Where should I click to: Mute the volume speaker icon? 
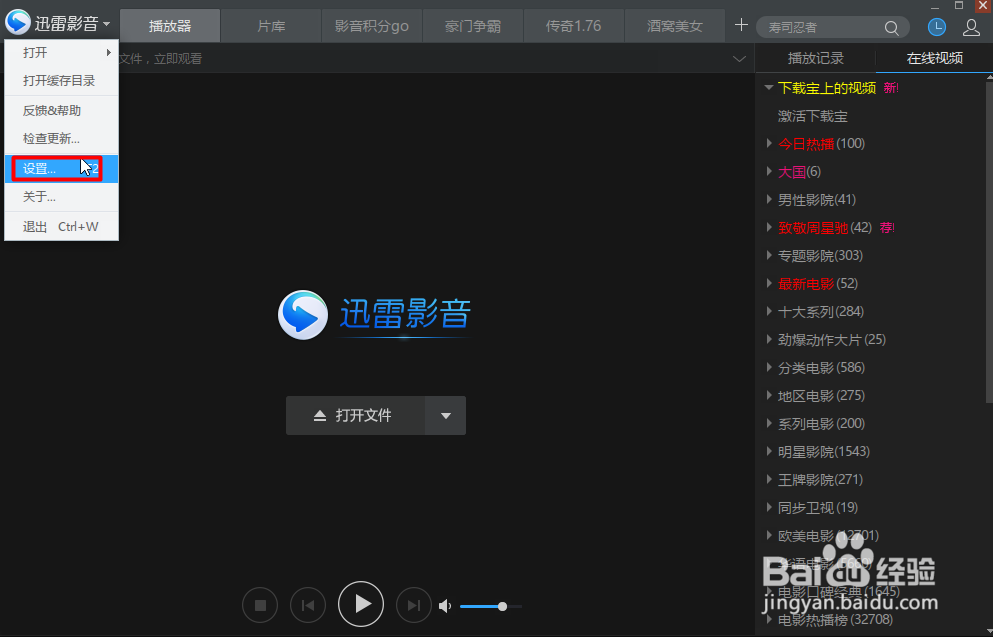pos(445,607)
